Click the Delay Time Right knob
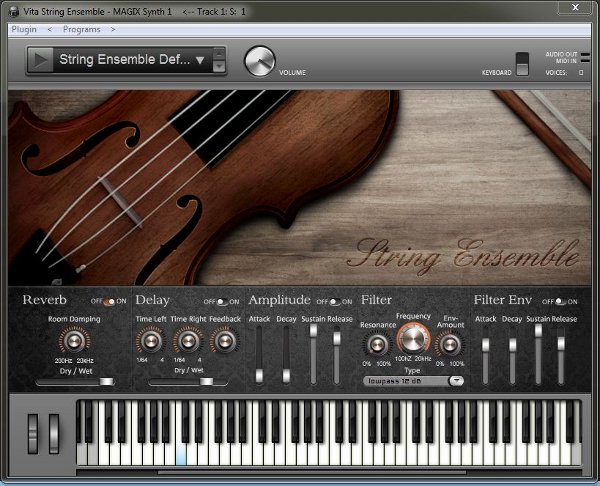600x486 pixels. (x=188, y=340)
